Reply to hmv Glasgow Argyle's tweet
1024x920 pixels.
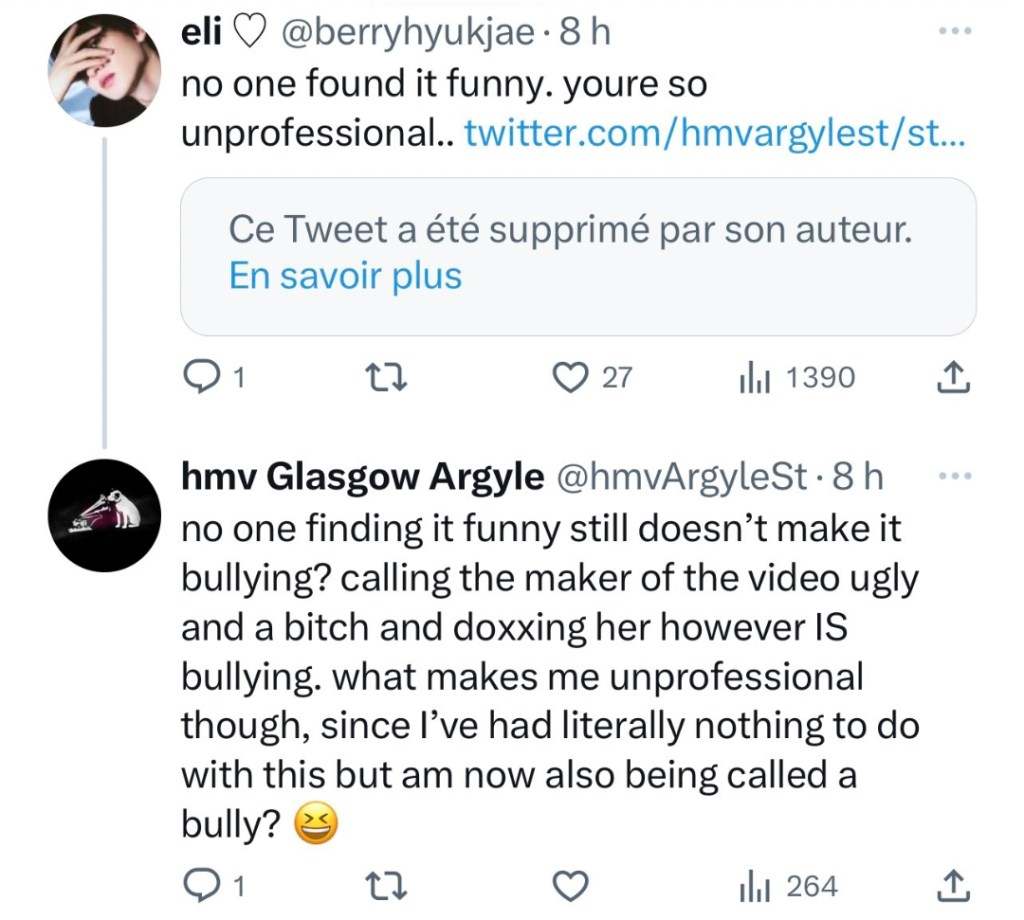pyautogui.click(x=204, y=885)
